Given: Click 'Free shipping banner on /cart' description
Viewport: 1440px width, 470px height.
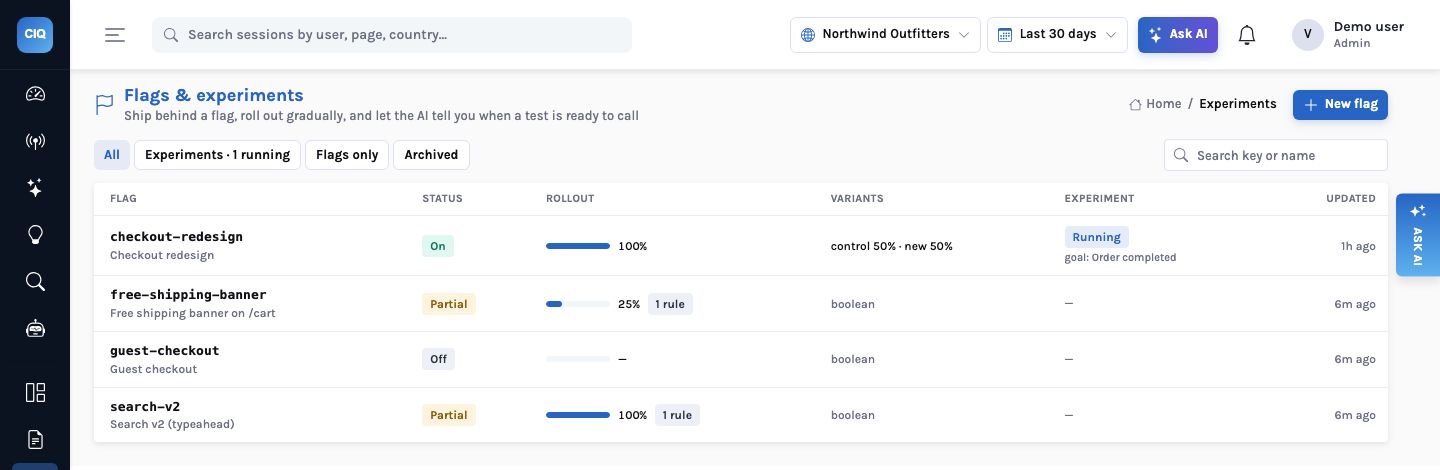Looking at the screenshot, I should [193, 313].
